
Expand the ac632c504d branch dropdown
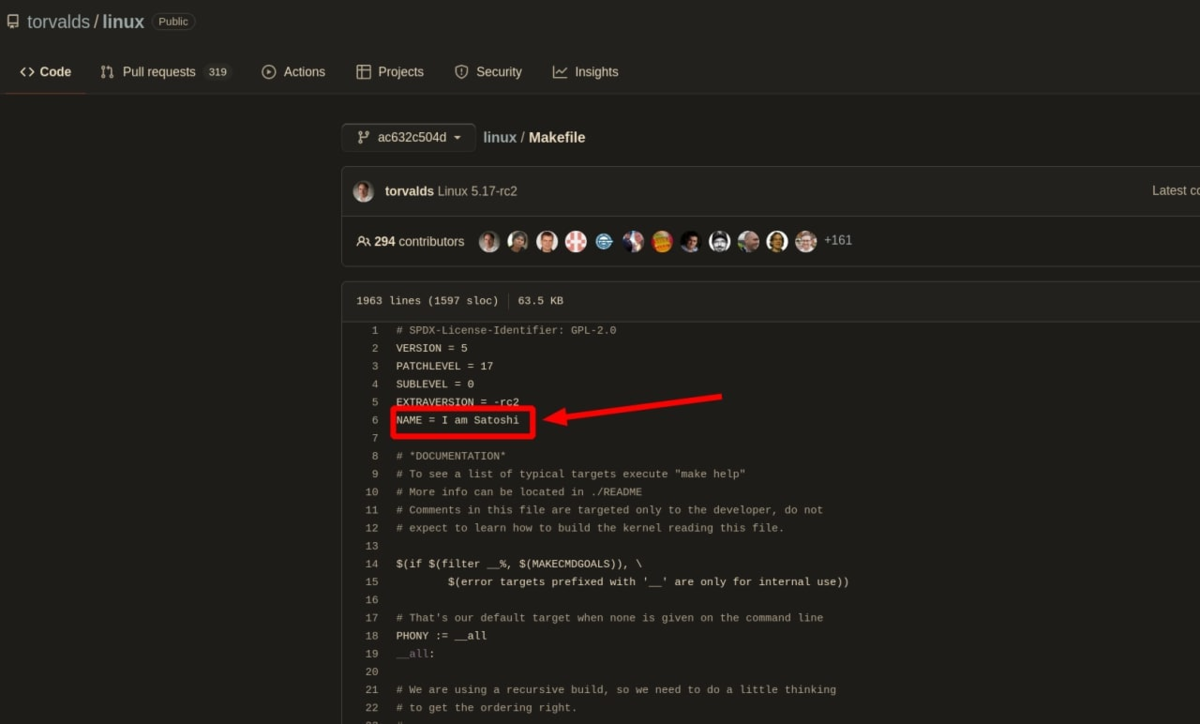click(408, 138)
